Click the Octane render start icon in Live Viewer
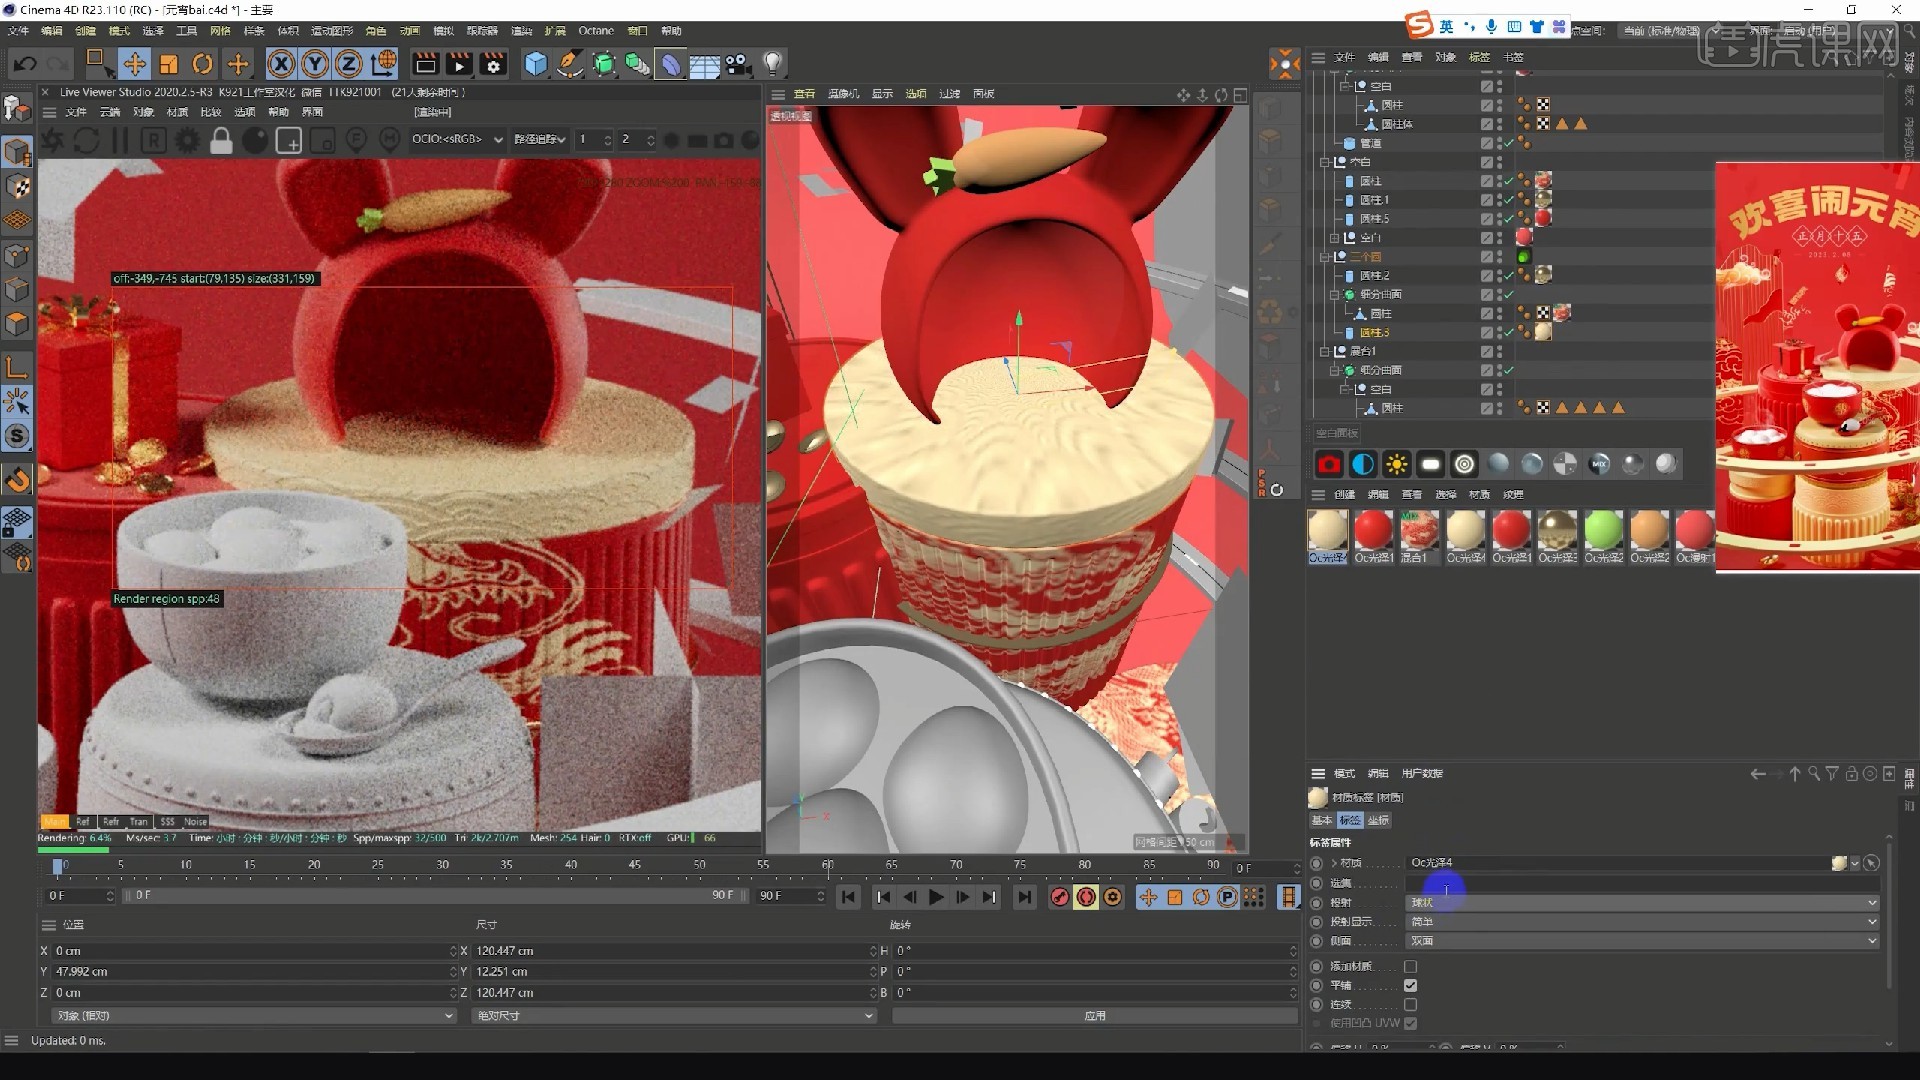This screenshot has height=1080, width=1920. 53,141
